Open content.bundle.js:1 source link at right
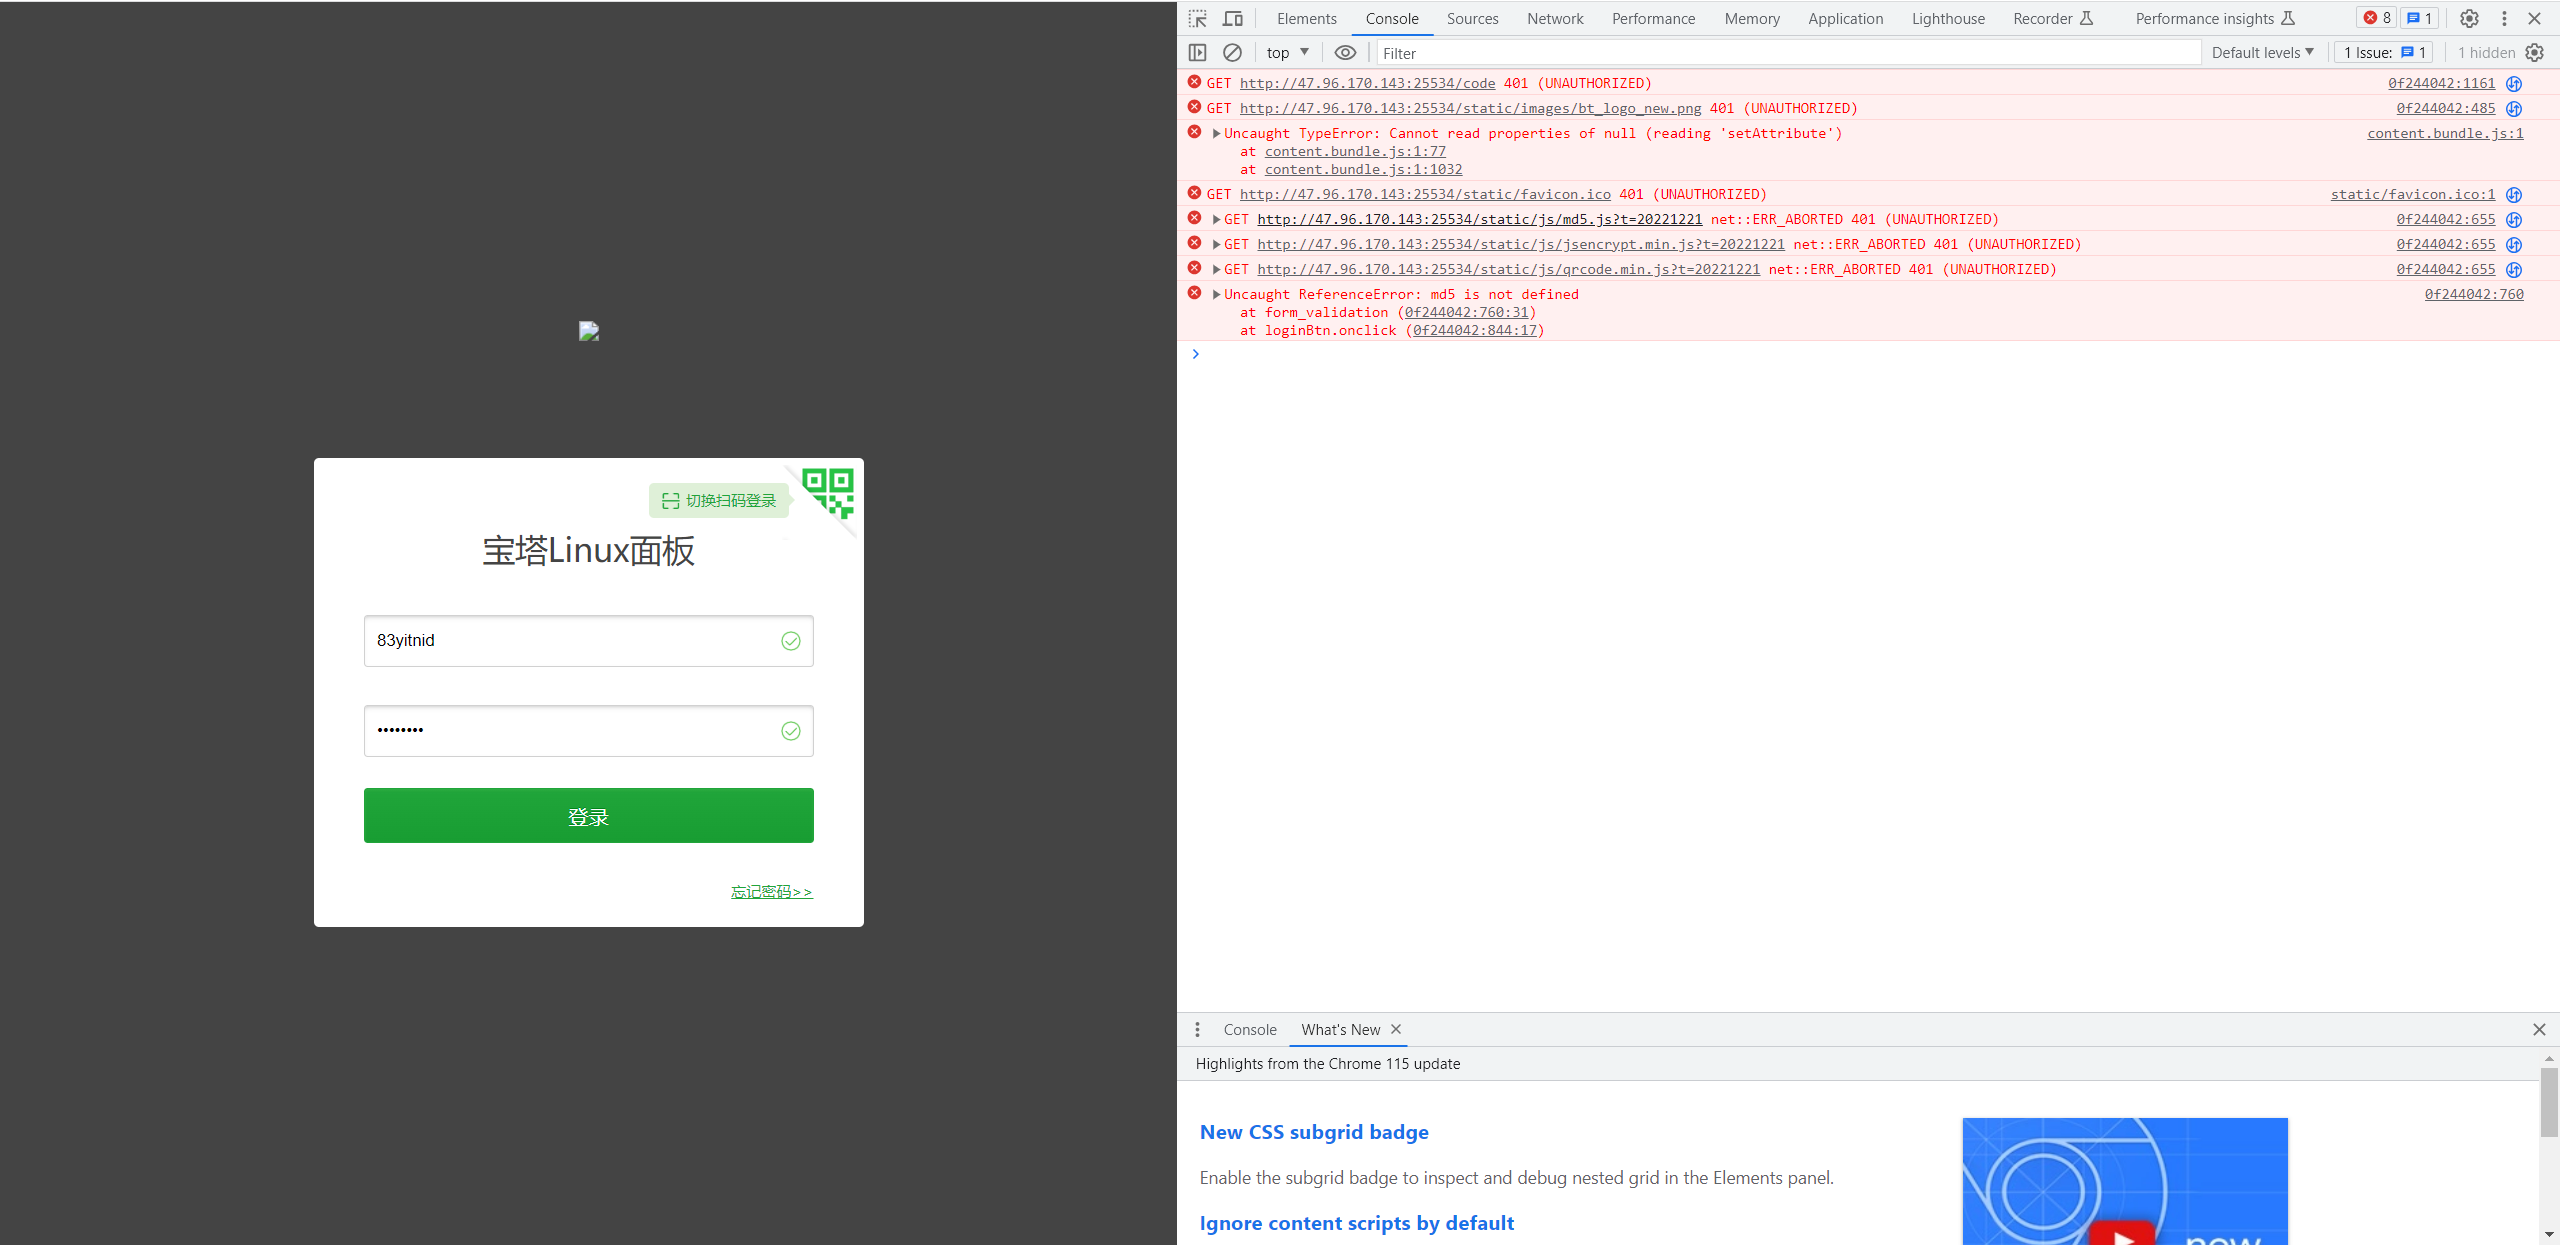This screenshot has width=2560, height=1245. (2445, 133)
